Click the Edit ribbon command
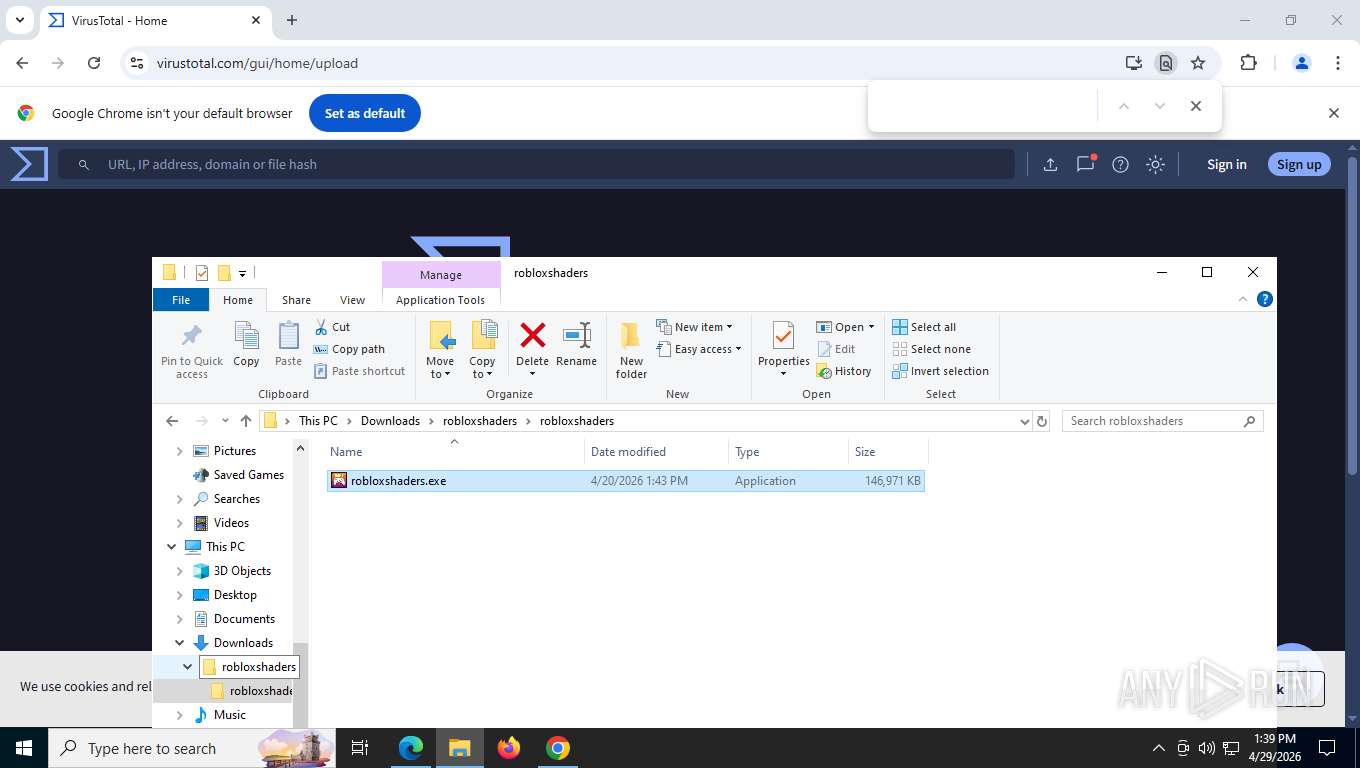The width and height of the screenshot is (1360, 768). pos(837,349)
